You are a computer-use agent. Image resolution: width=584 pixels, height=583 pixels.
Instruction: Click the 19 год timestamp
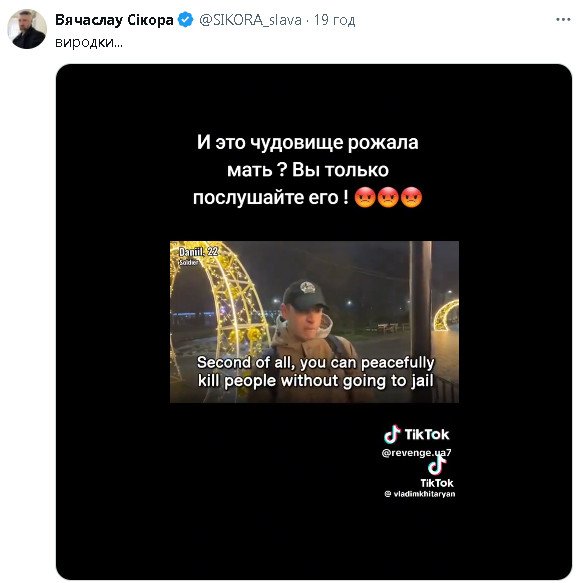click(x=334, y=20)
